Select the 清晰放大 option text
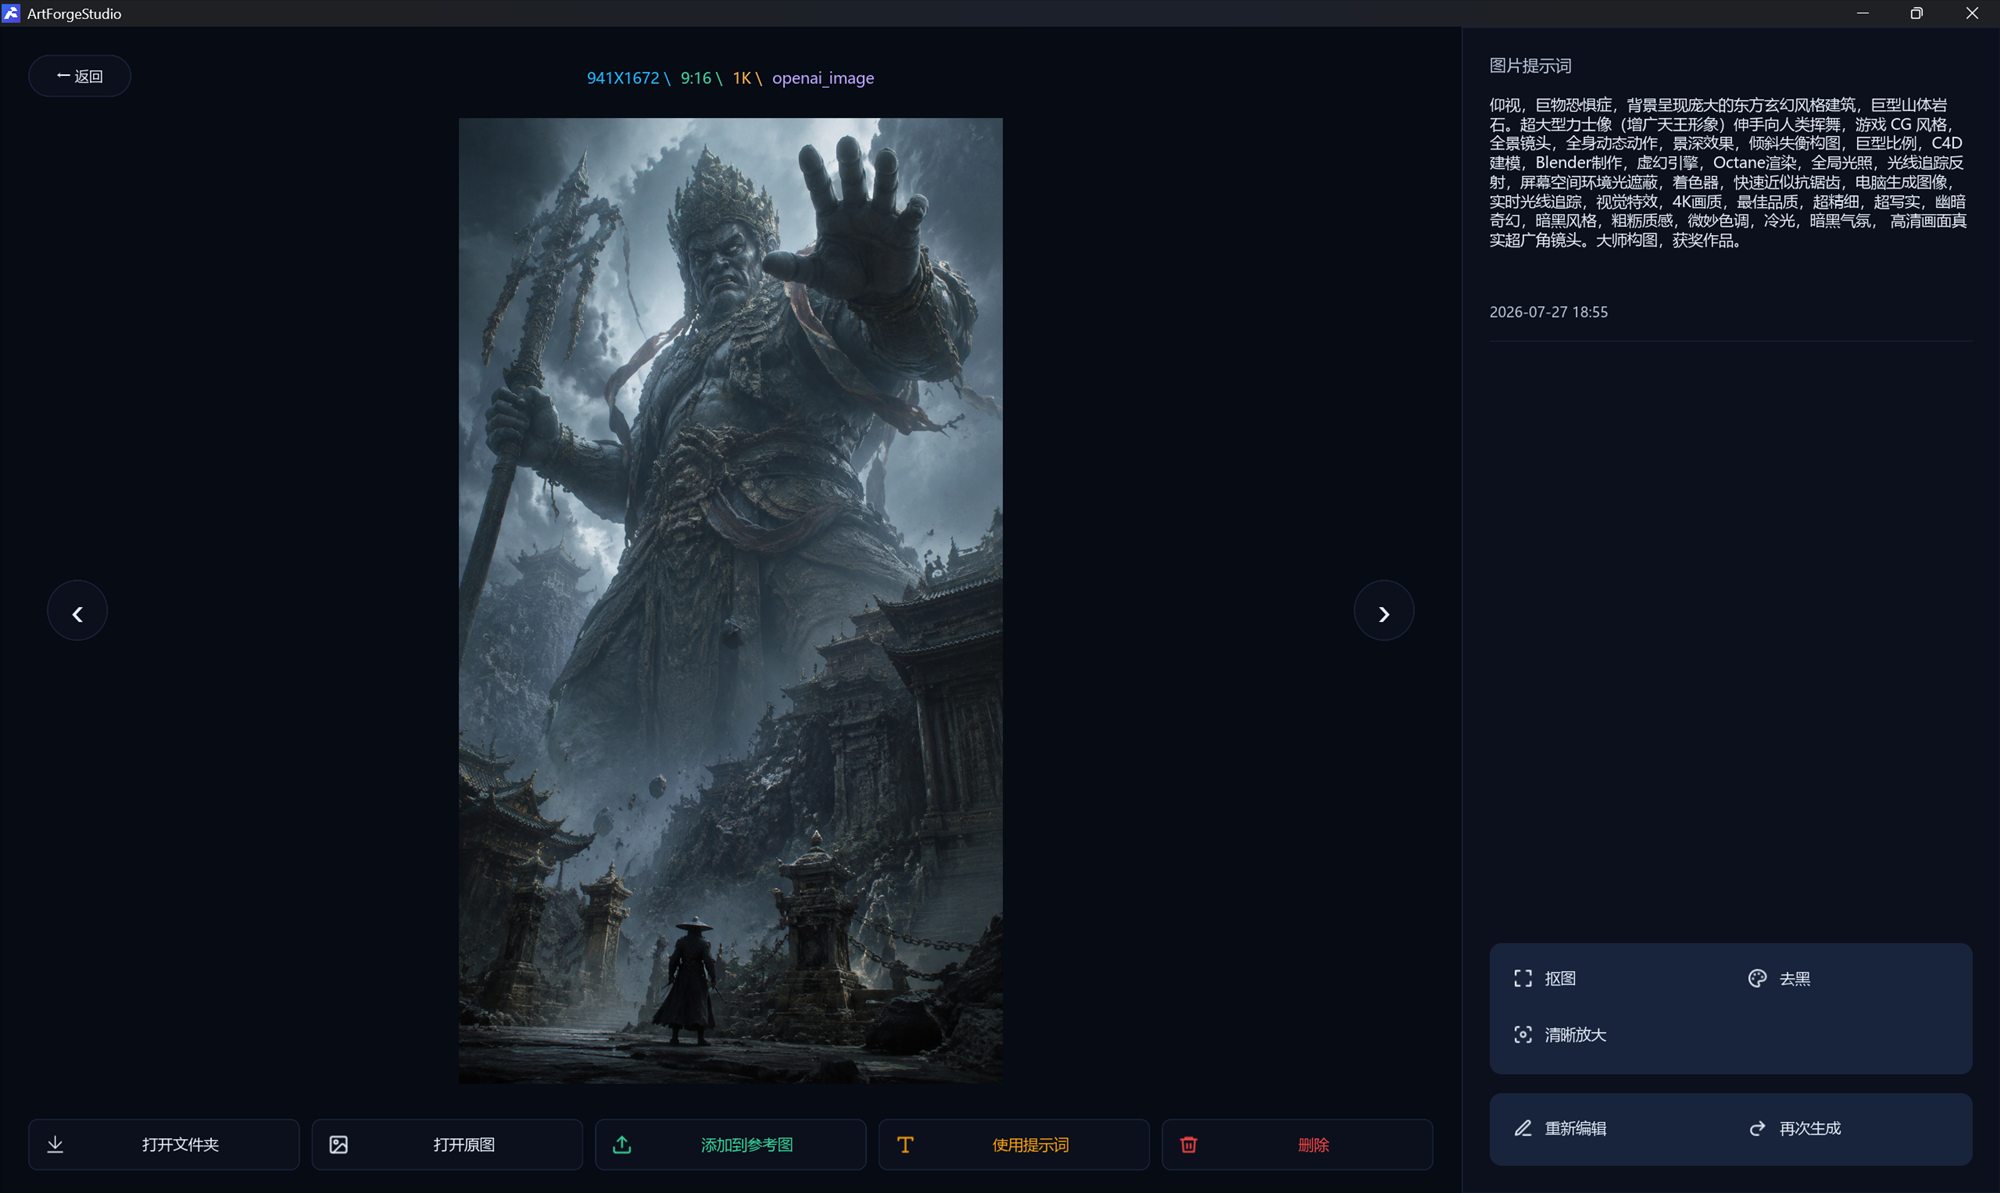Screen dimensions: 2000x1193 point(1576,1035)
